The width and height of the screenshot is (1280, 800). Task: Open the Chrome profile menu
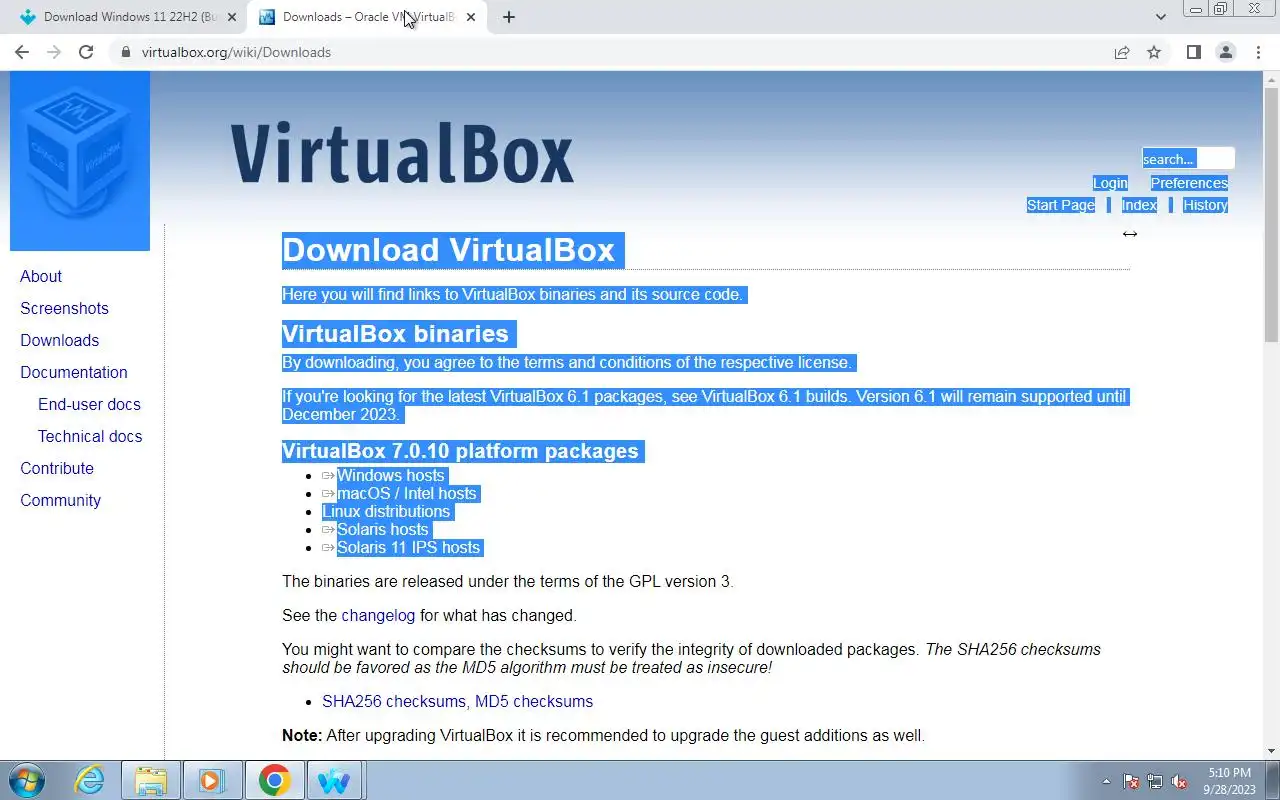[x=1225, y=52]
